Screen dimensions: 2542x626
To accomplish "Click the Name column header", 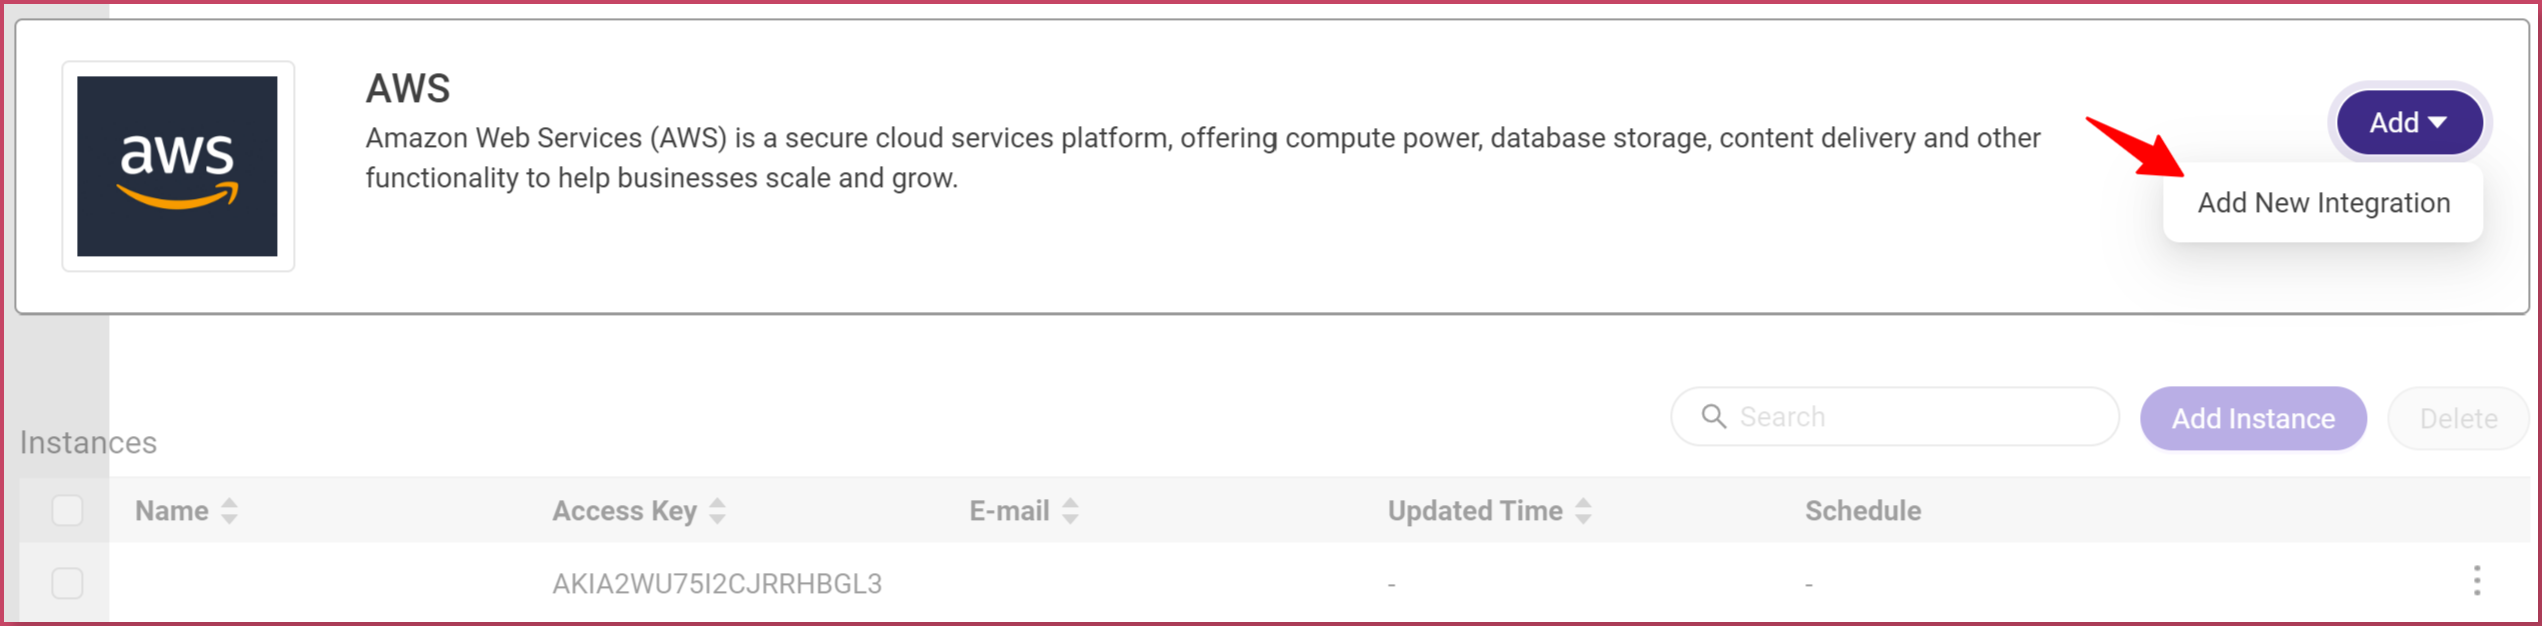I will click(172, 511).
